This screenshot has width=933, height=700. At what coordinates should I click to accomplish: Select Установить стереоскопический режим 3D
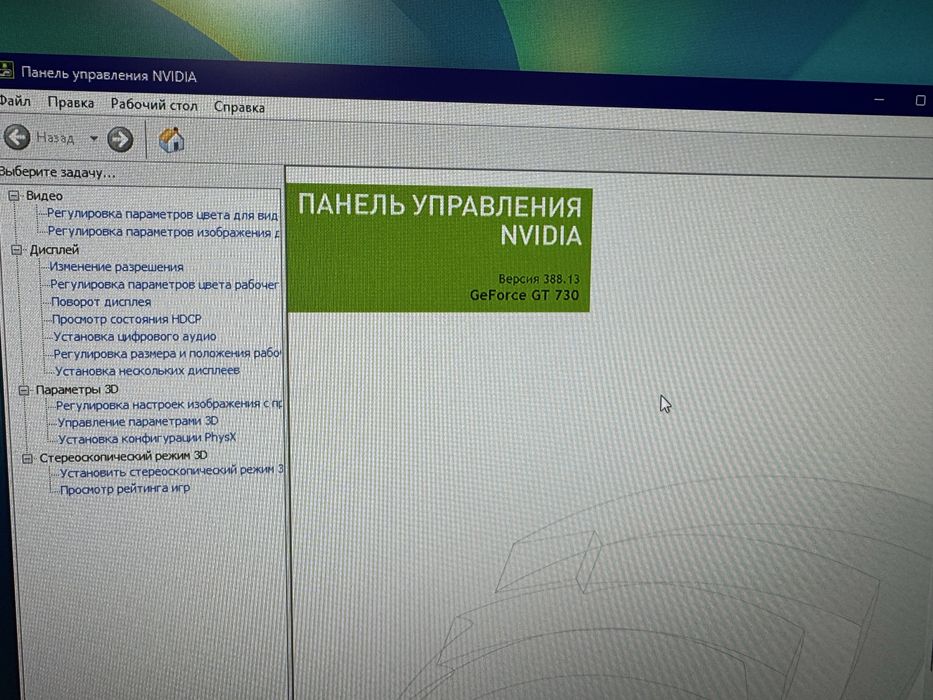(x=172, y=471)
